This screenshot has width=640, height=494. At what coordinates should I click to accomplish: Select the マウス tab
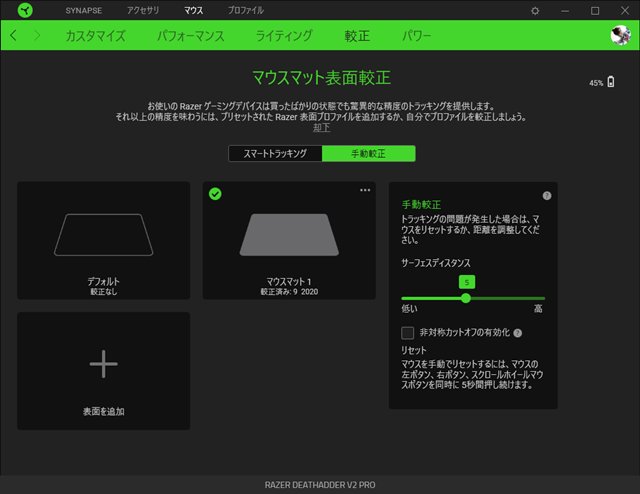click(x=193, y=11)
